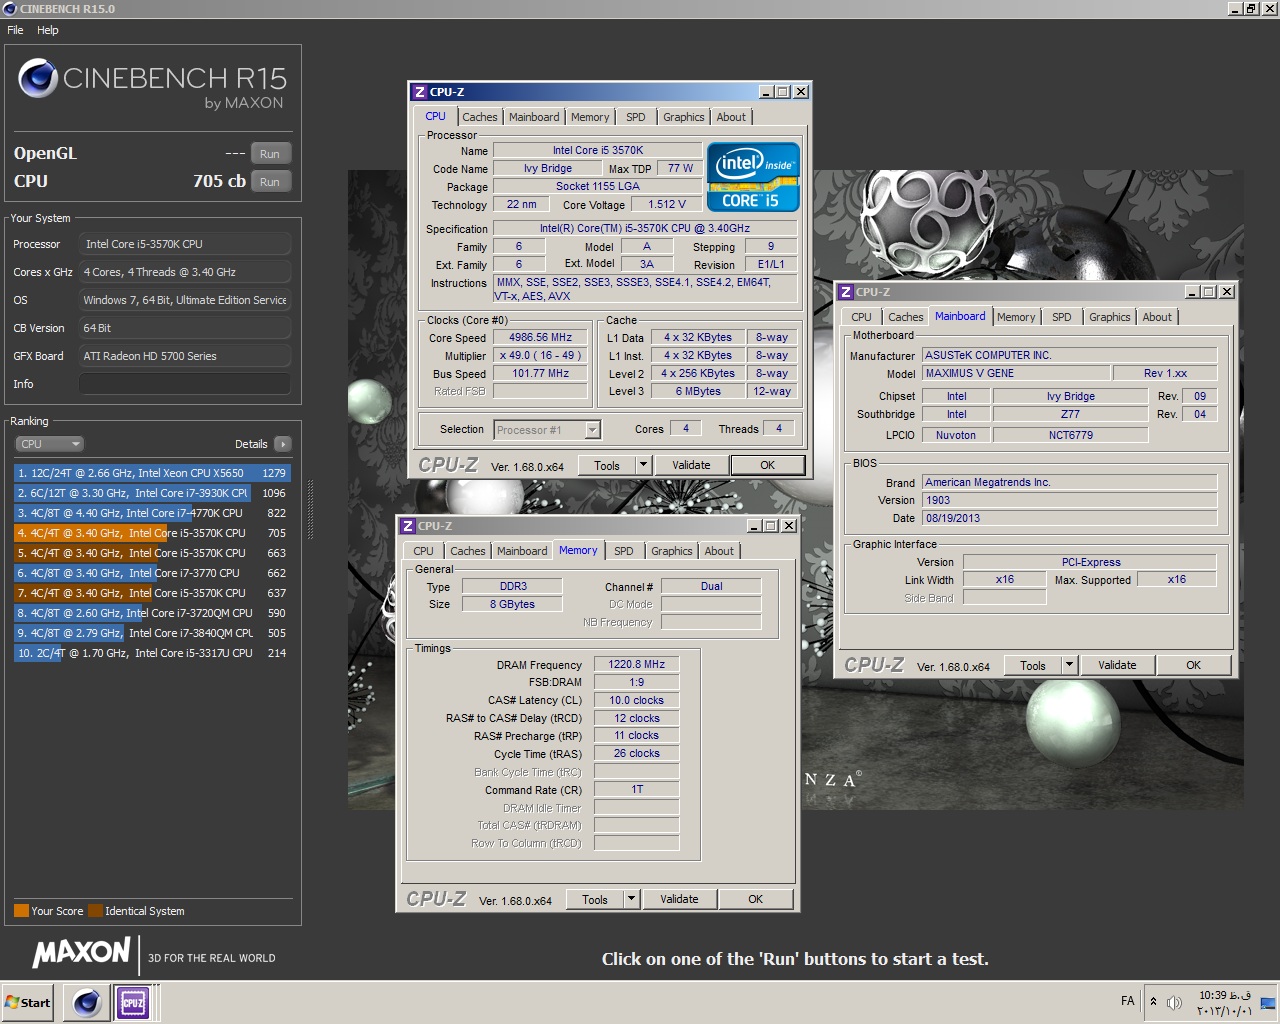Screen dimensions: 1280x1024
Task: Open SPD tab in the CPU window
Action: click(x=636, y=117)
